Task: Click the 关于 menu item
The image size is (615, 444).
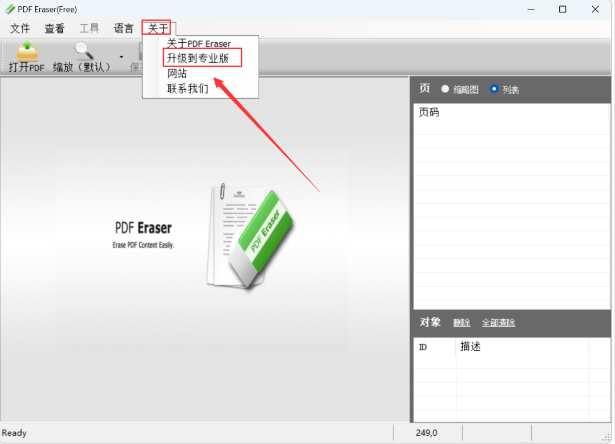Action: 156,28
